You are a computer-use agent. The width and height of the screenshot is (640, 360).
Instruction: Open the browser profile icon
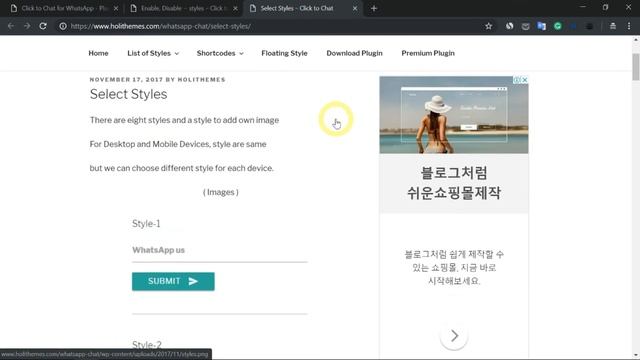613,26
